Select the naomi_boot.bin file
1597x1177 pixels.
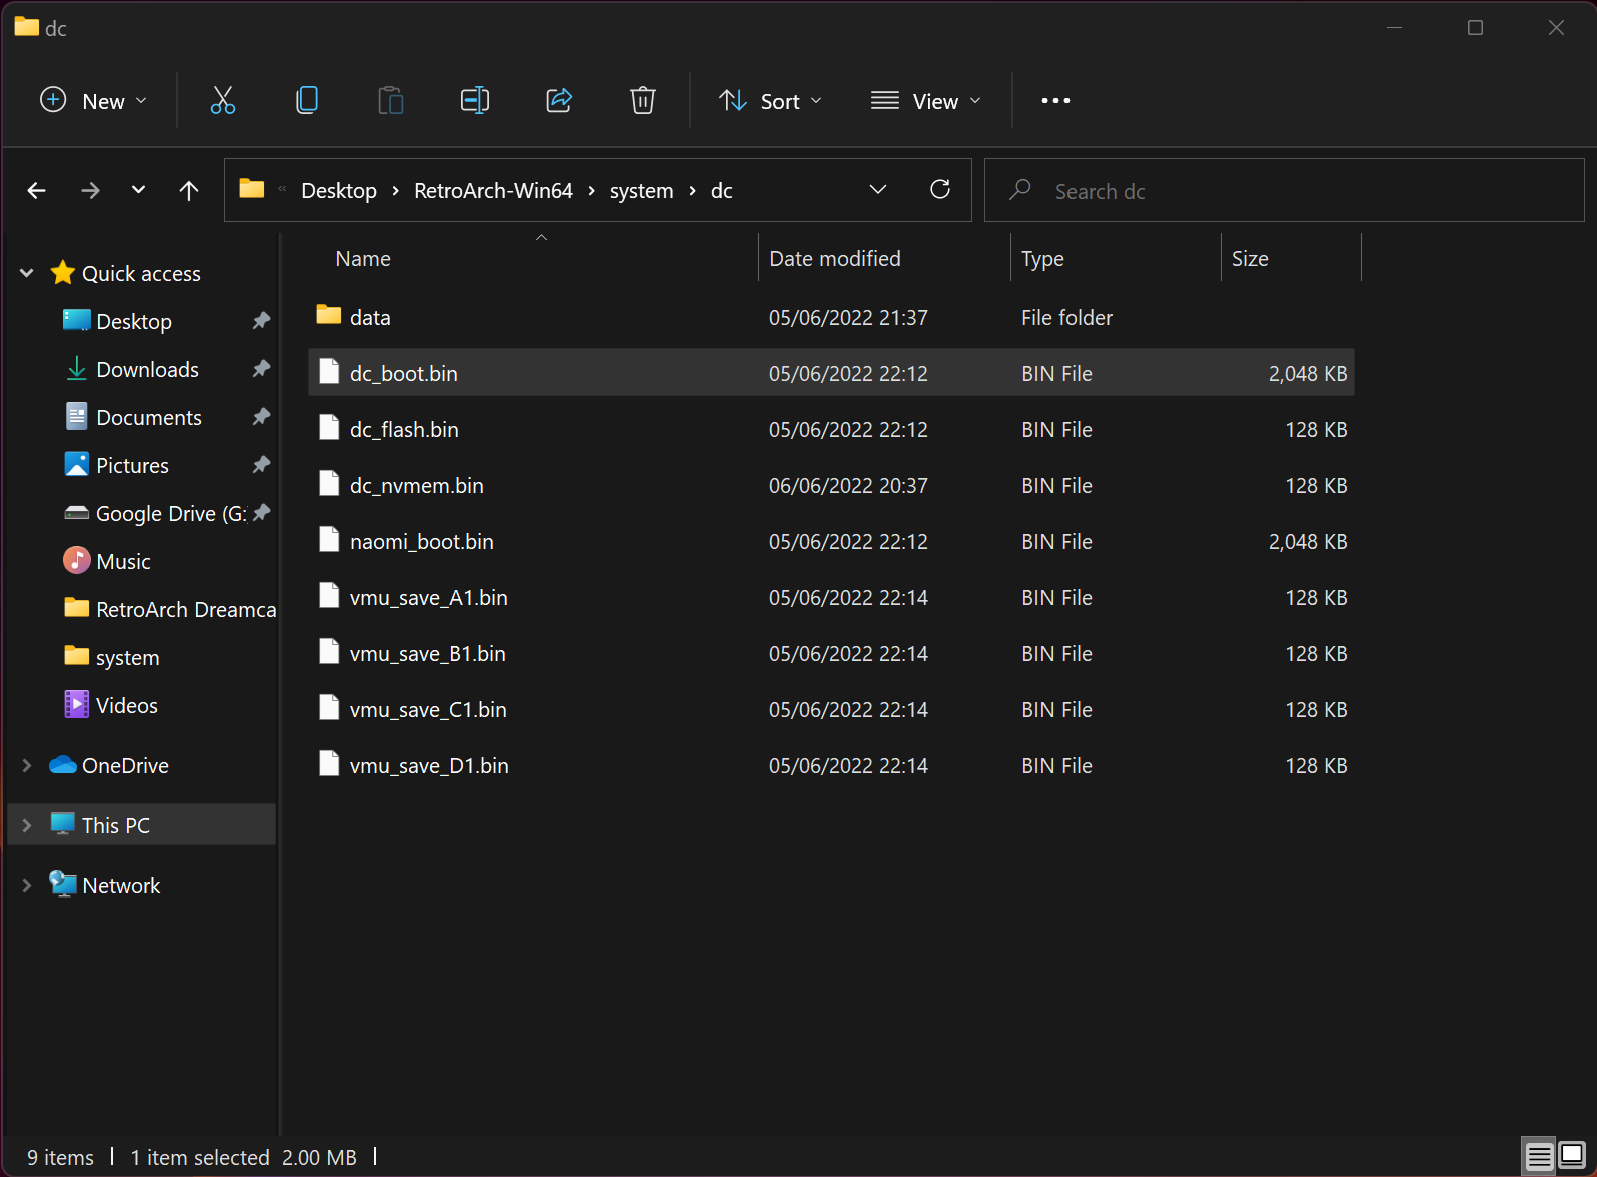click(x=422, y=542)
